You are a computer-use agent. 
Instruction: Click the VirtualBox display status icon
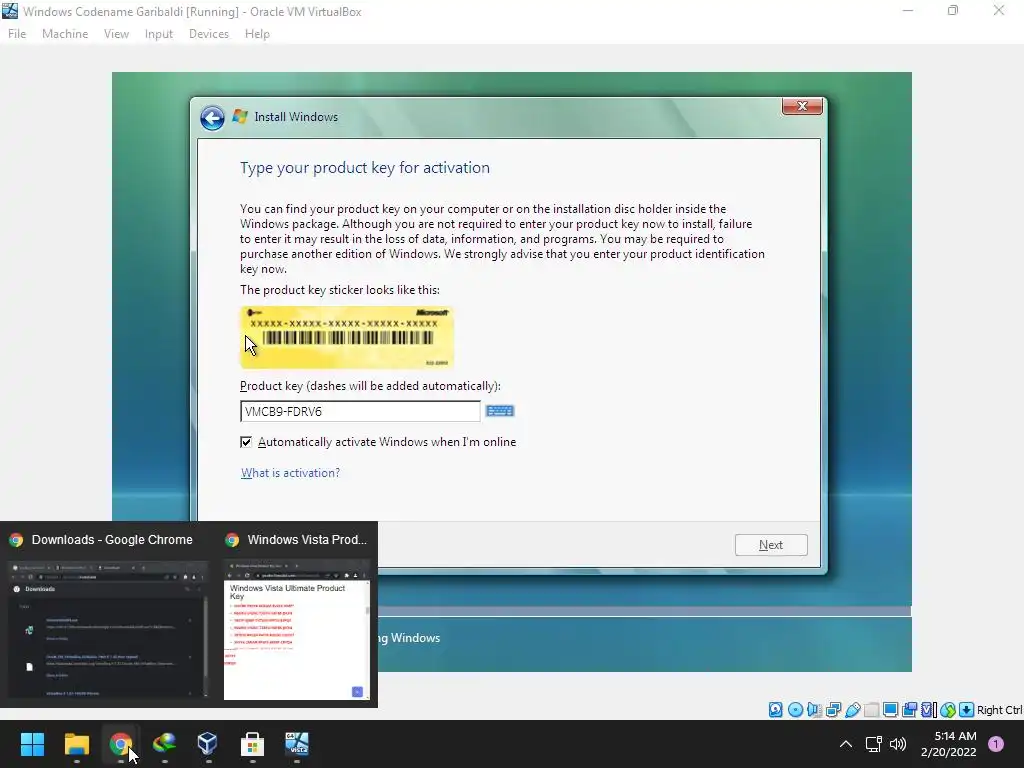tap(890, 709)
